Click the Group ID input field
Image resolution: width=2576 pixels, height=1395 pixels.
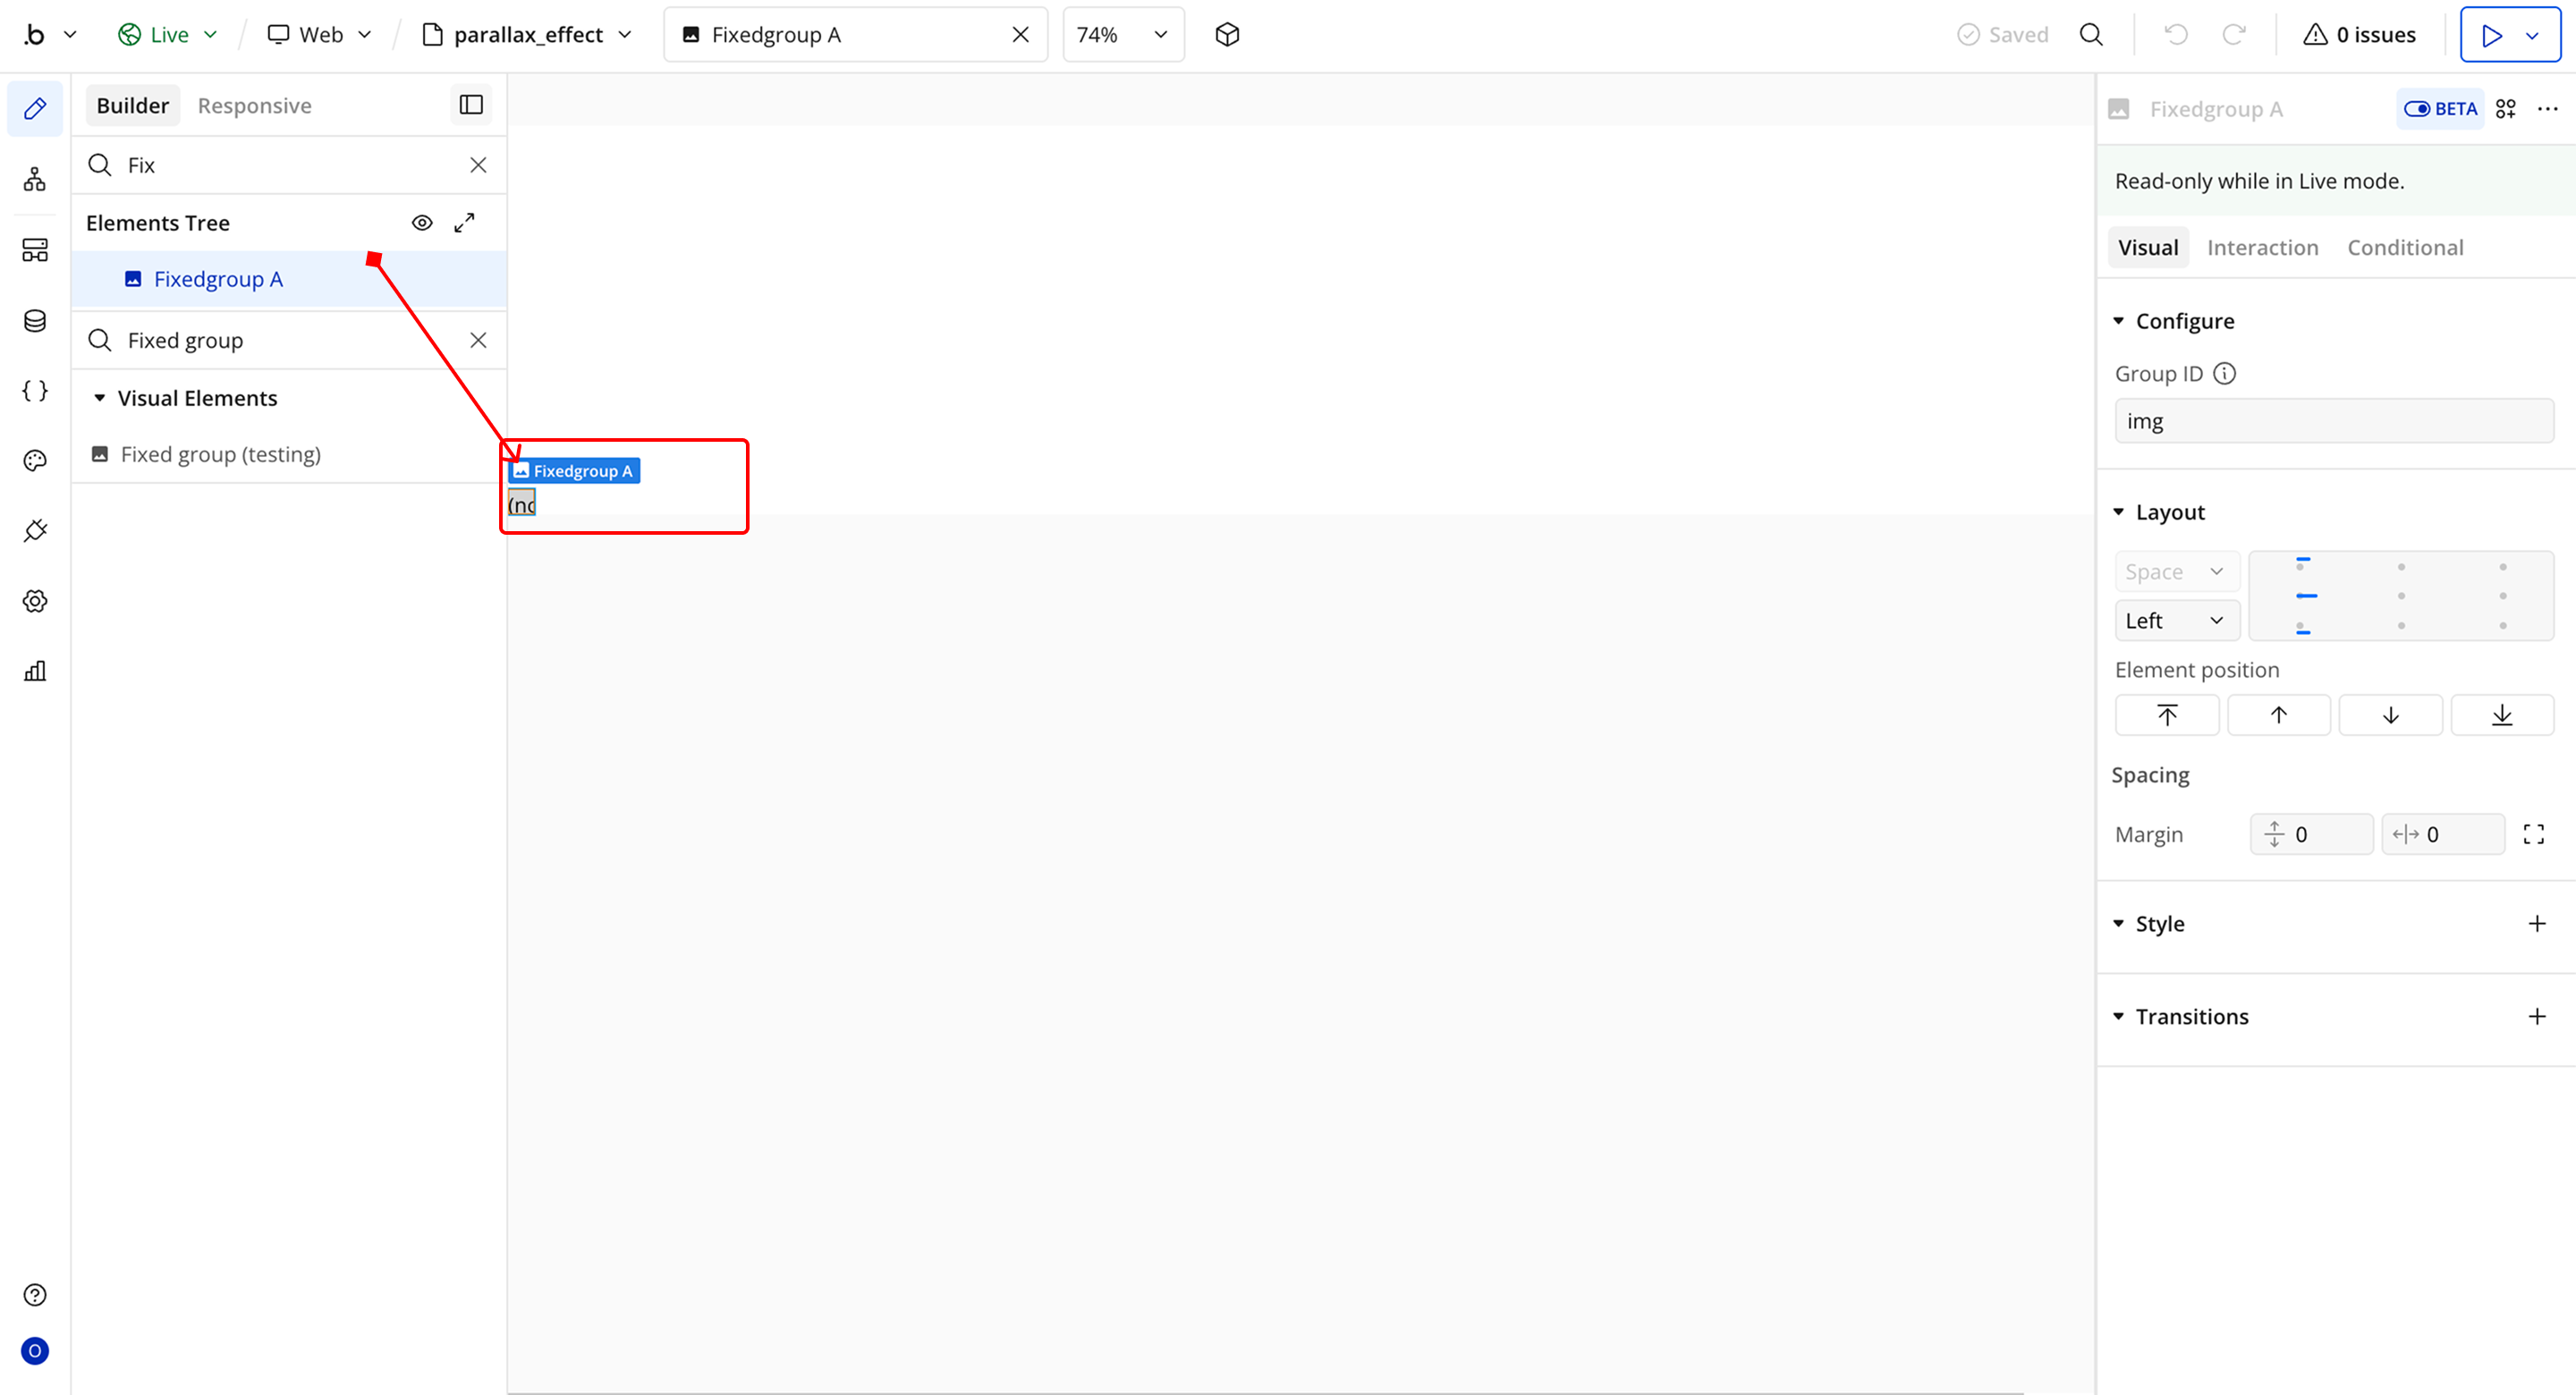click(x=2333, y=421)
